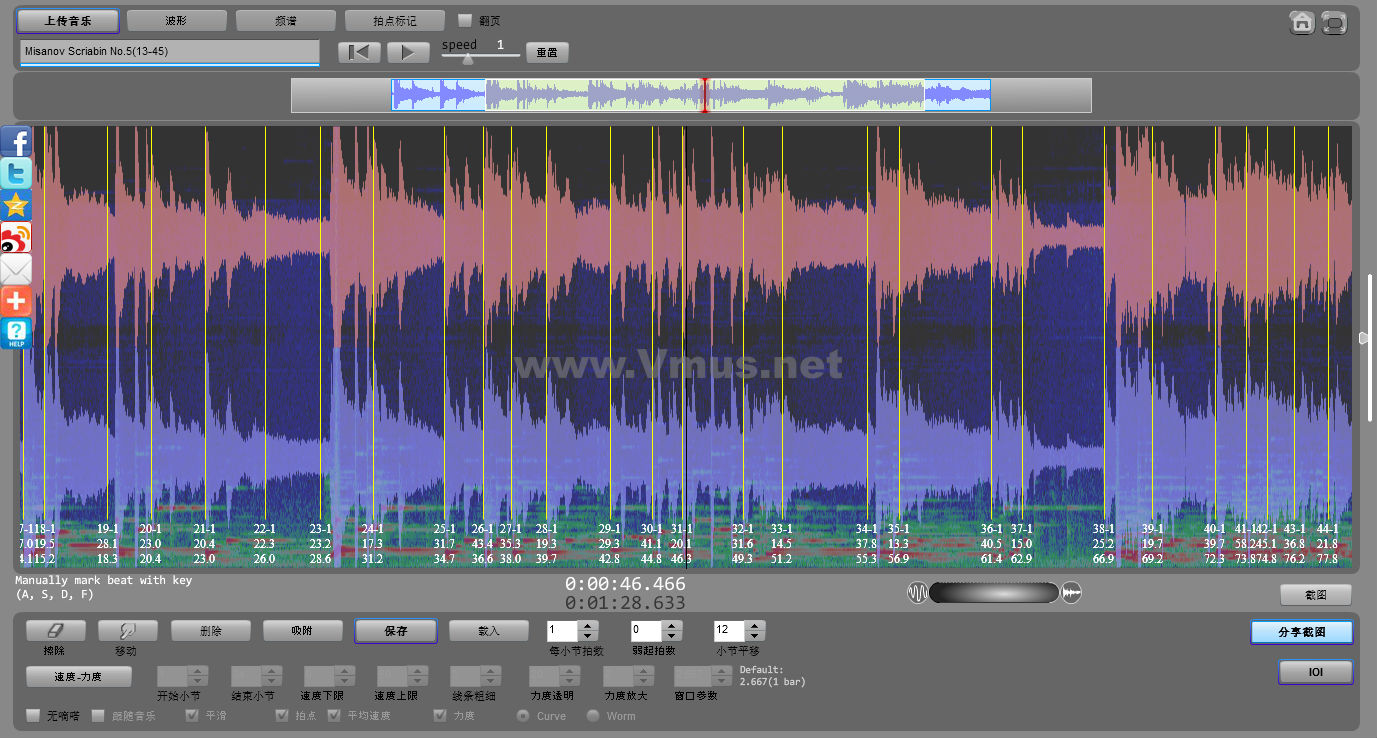Tick the 无嘀嗒 checkbox
Image resolution: width=1377 pixels, height=738 pixels.
tap(33, 716)
